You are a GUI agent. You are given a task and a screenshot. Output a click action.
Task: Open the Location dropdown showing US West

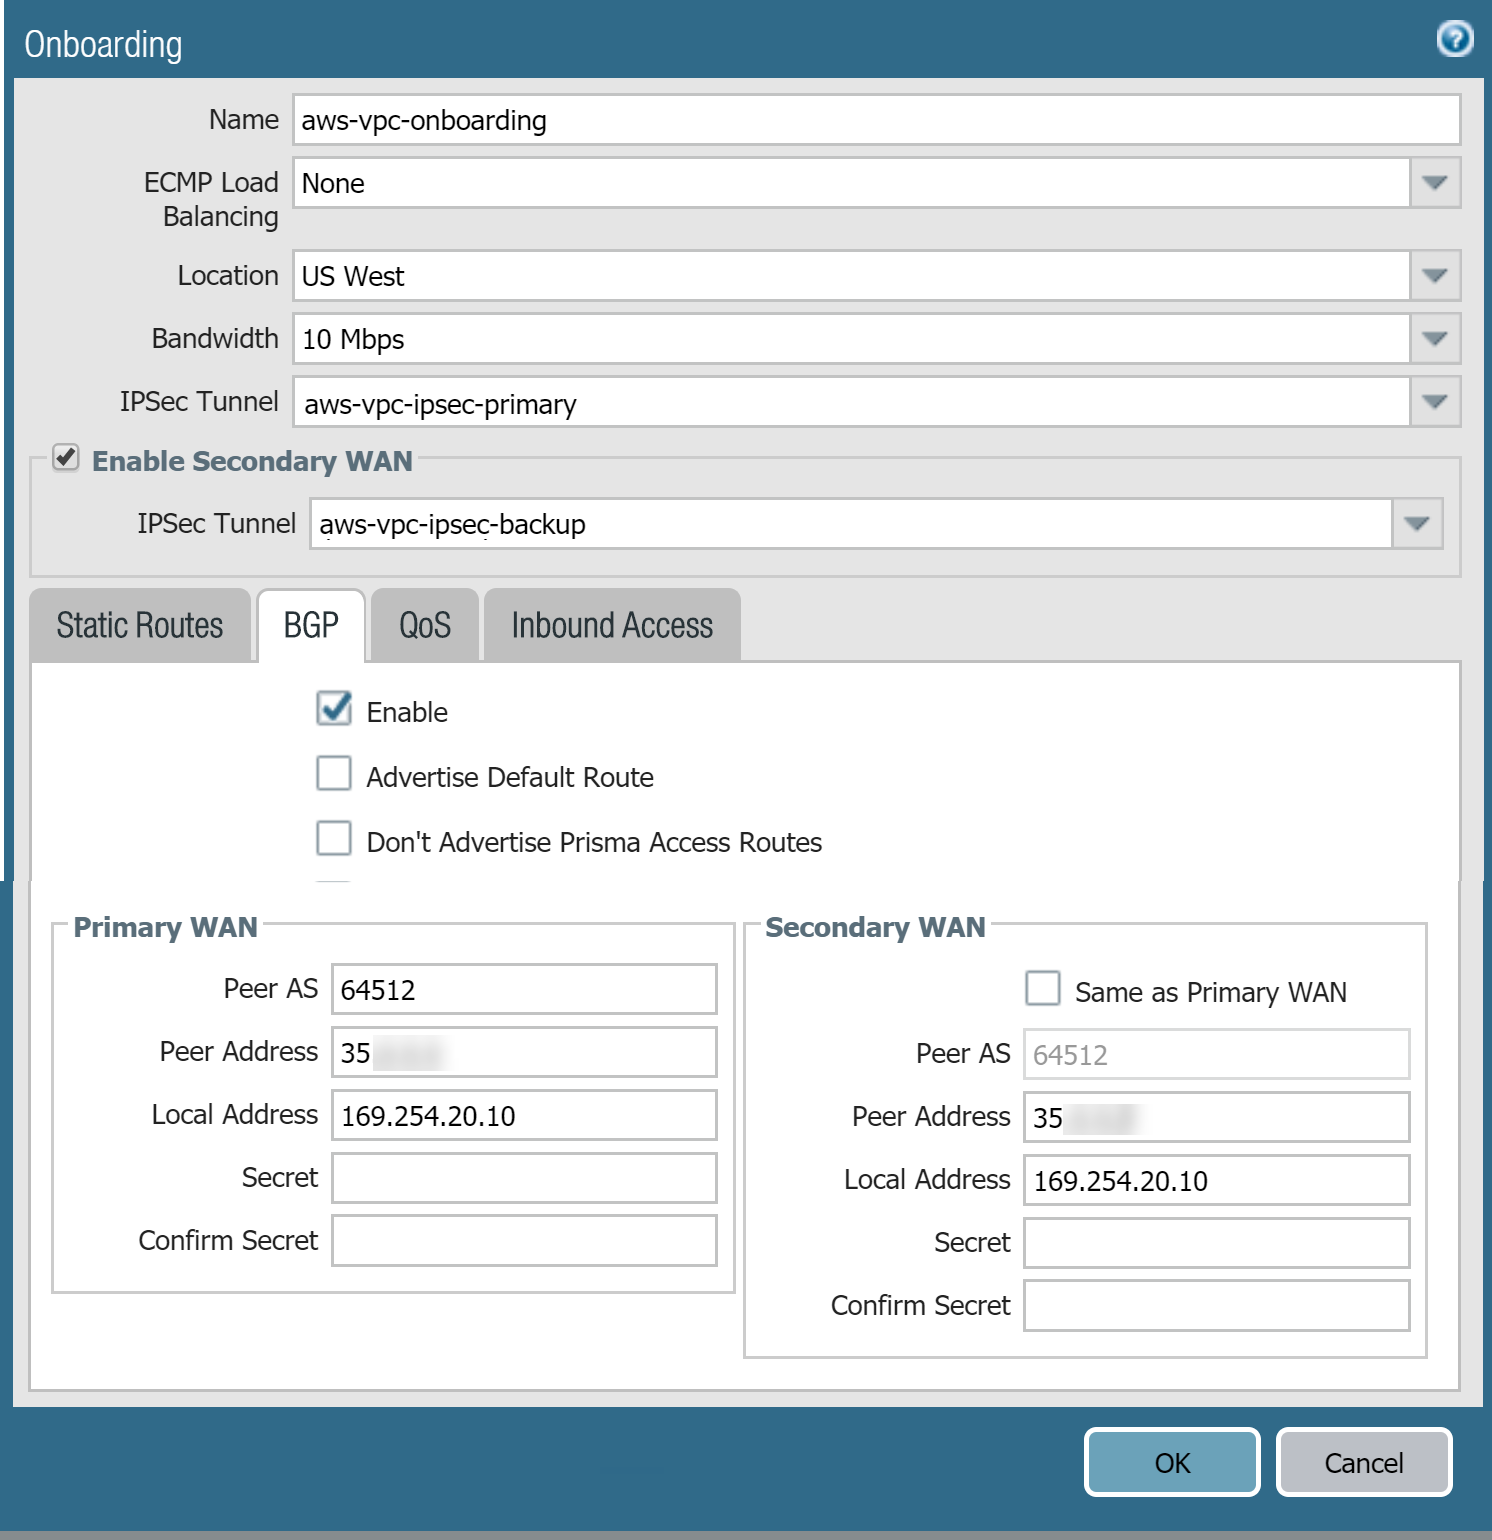(1435, 276)
